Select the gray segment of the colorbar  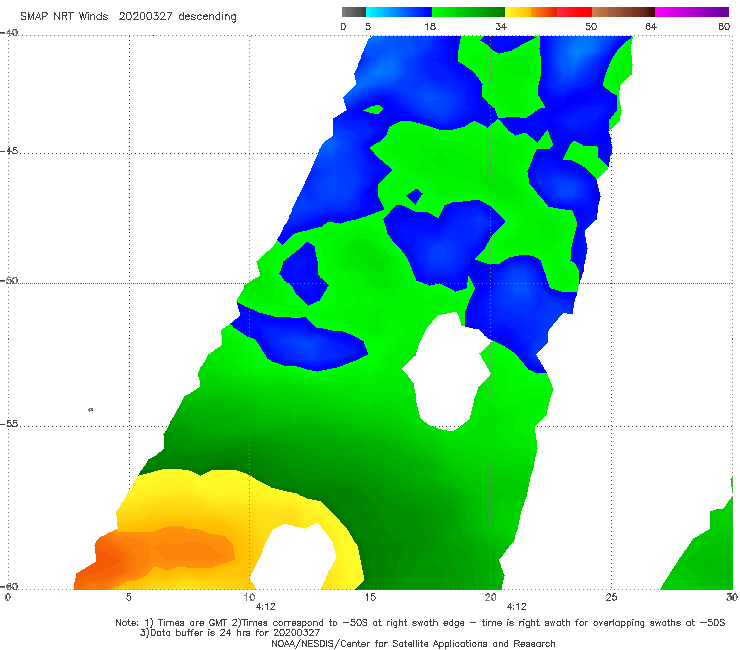tap(353, 12)
